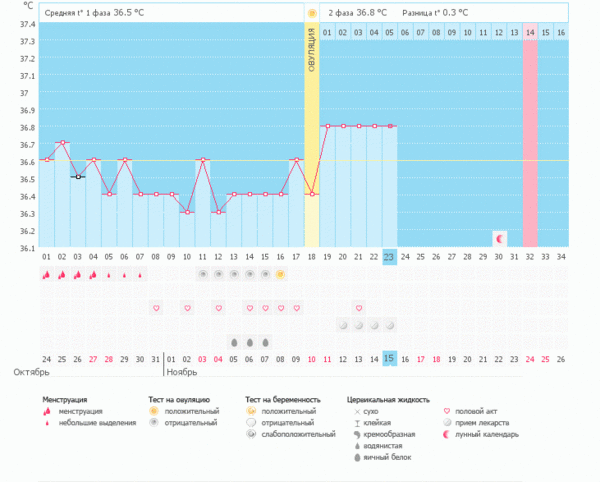The image size is (600, 482).
Task: Select highlighted calendar date 15 in November
Action: 389,358
